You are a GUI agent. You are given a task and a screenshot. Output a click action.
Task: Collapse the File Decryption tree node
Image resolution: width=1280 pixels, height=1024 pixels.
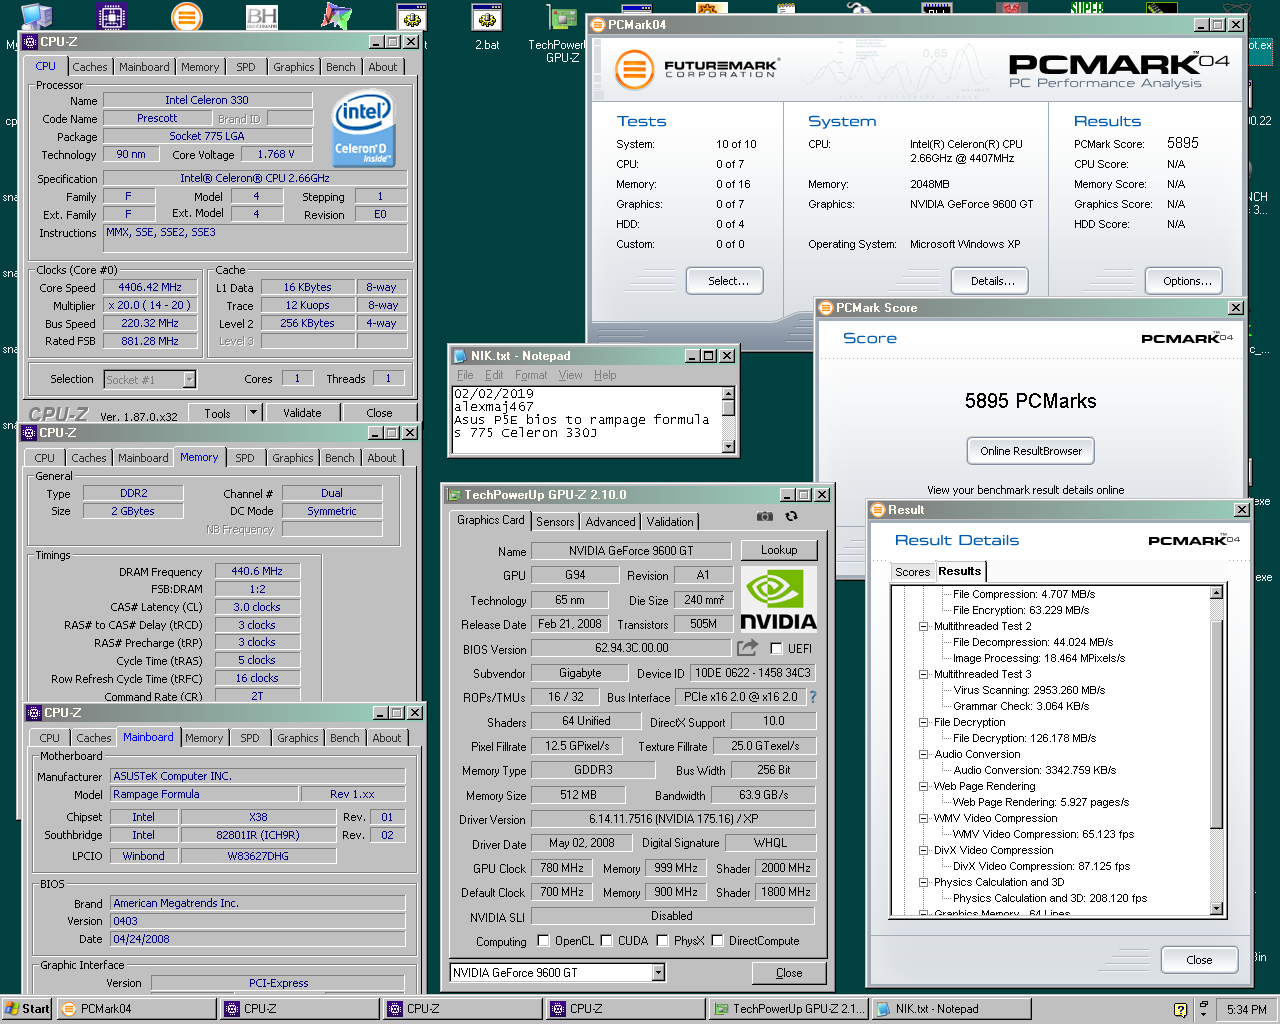pyautogui.click(x=923, y=722)
